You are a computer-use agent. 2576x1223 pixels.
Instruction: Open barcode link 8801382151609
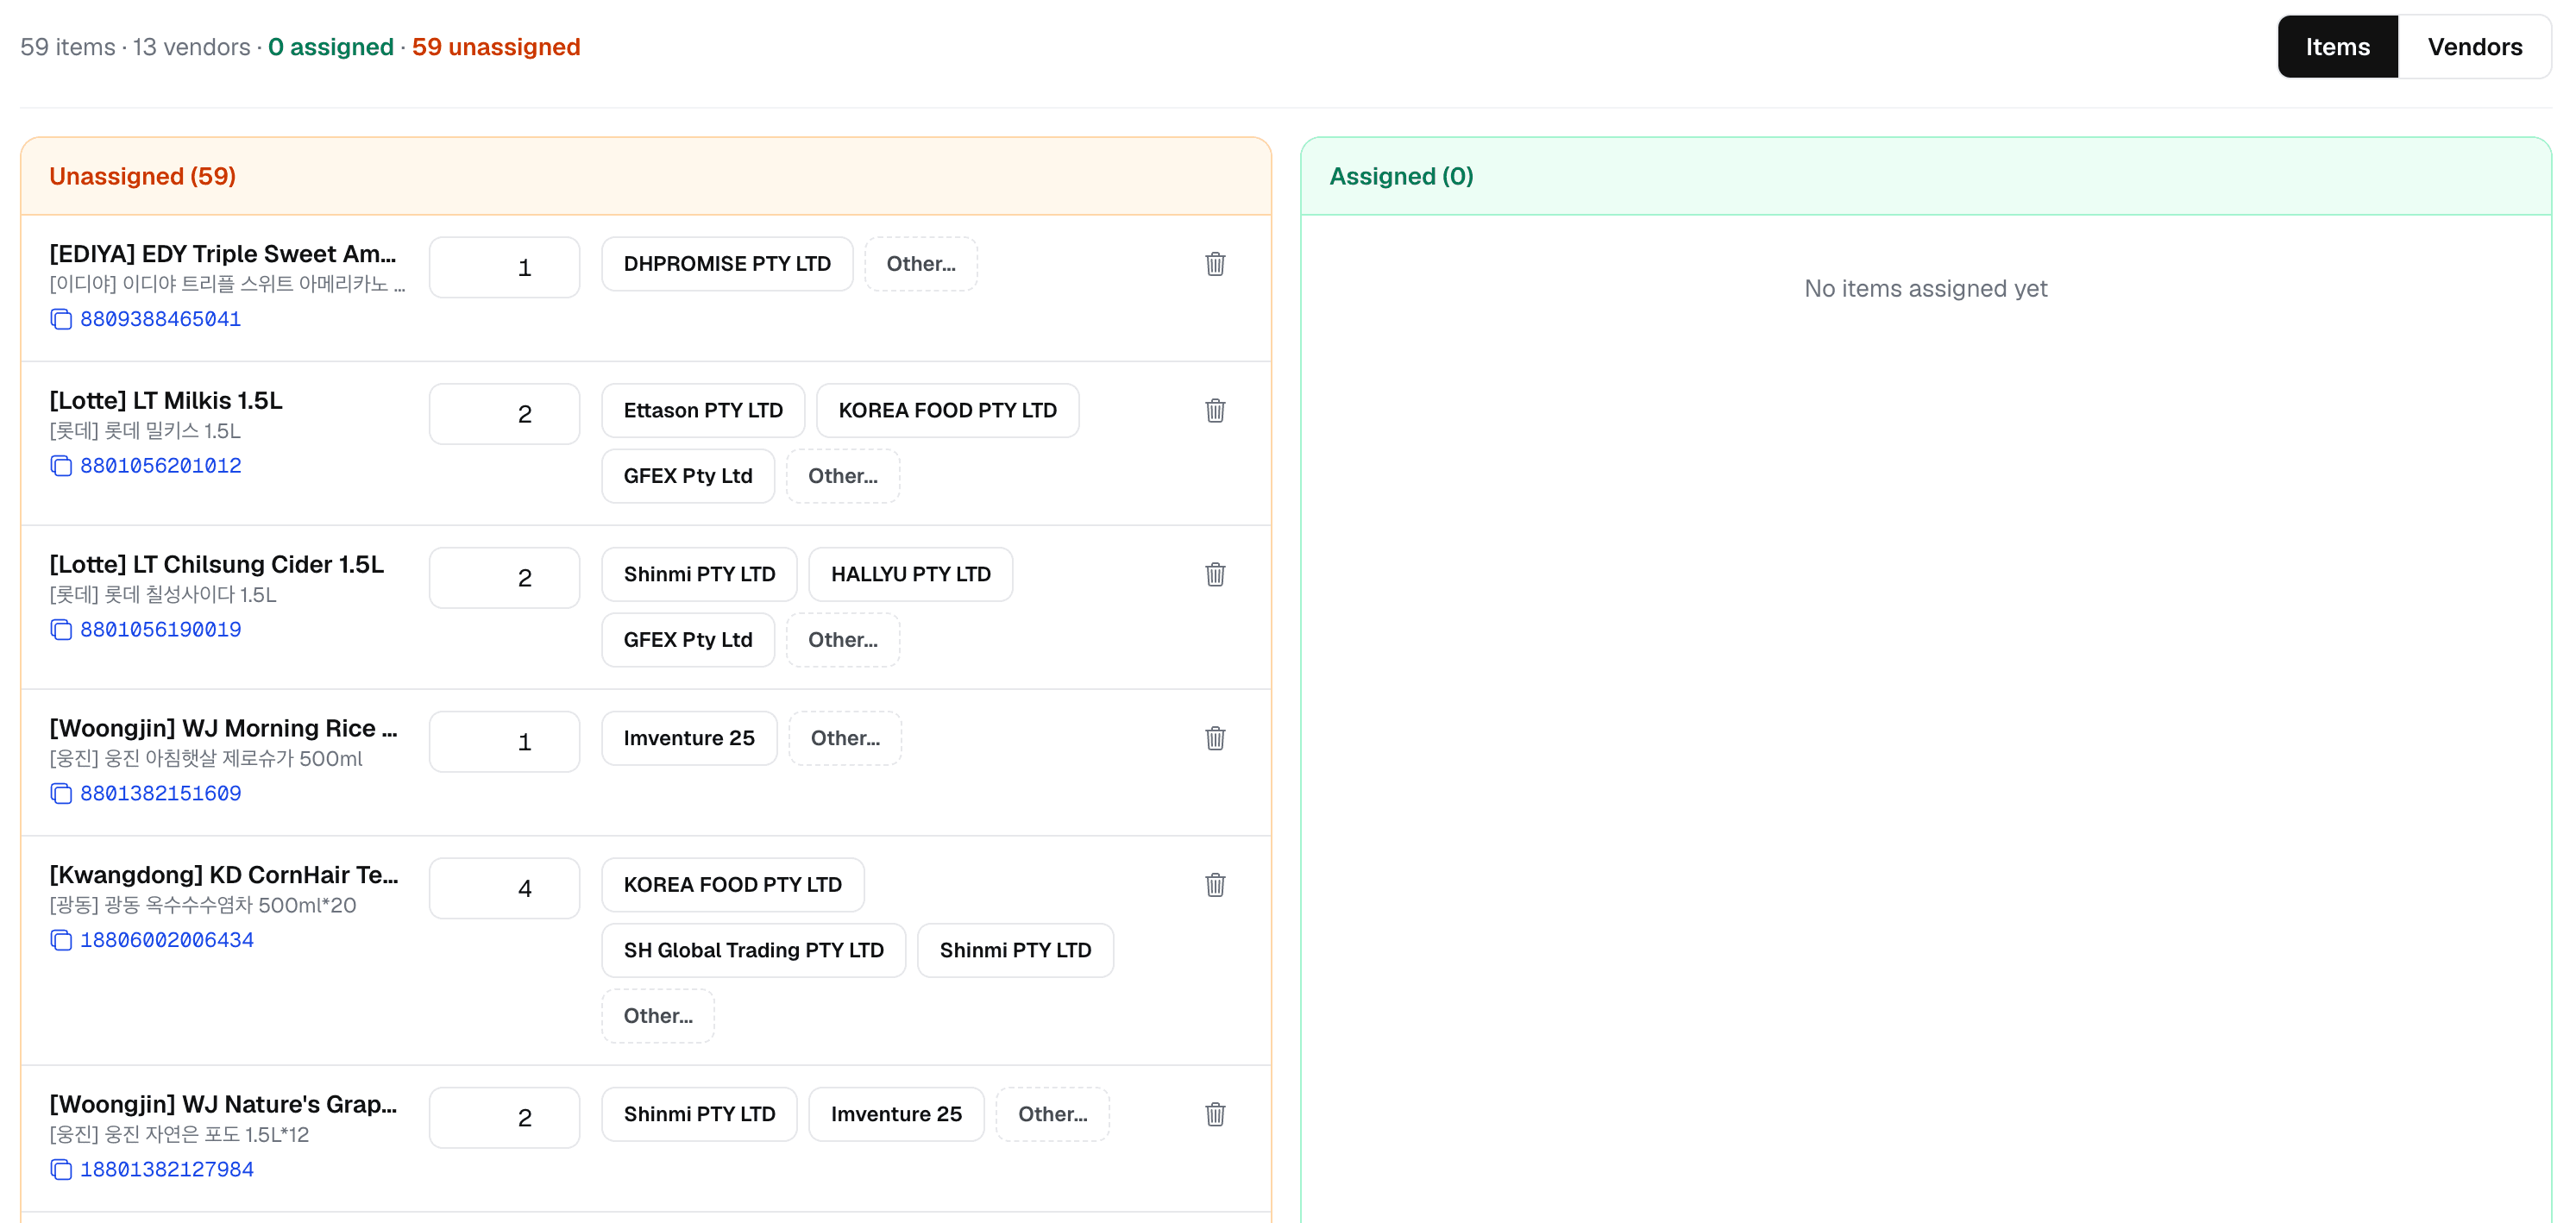160,794
